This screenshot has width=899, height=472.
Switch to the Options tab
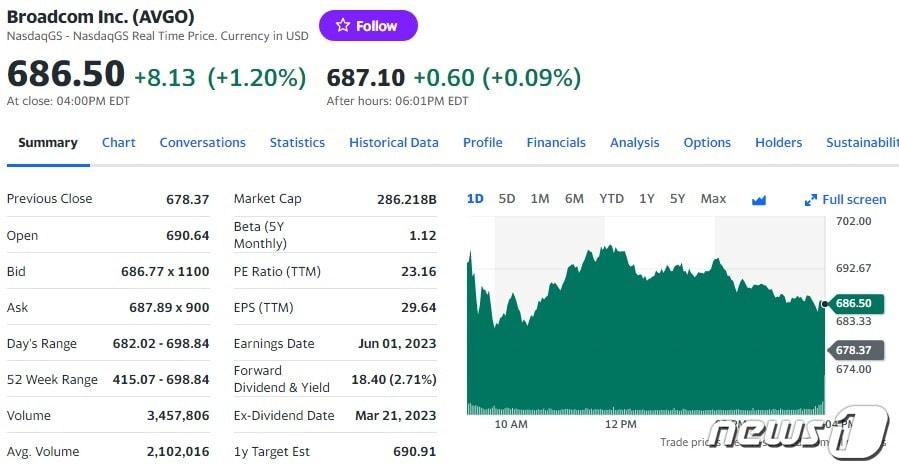pyautogui.click(x=707, y=142)
